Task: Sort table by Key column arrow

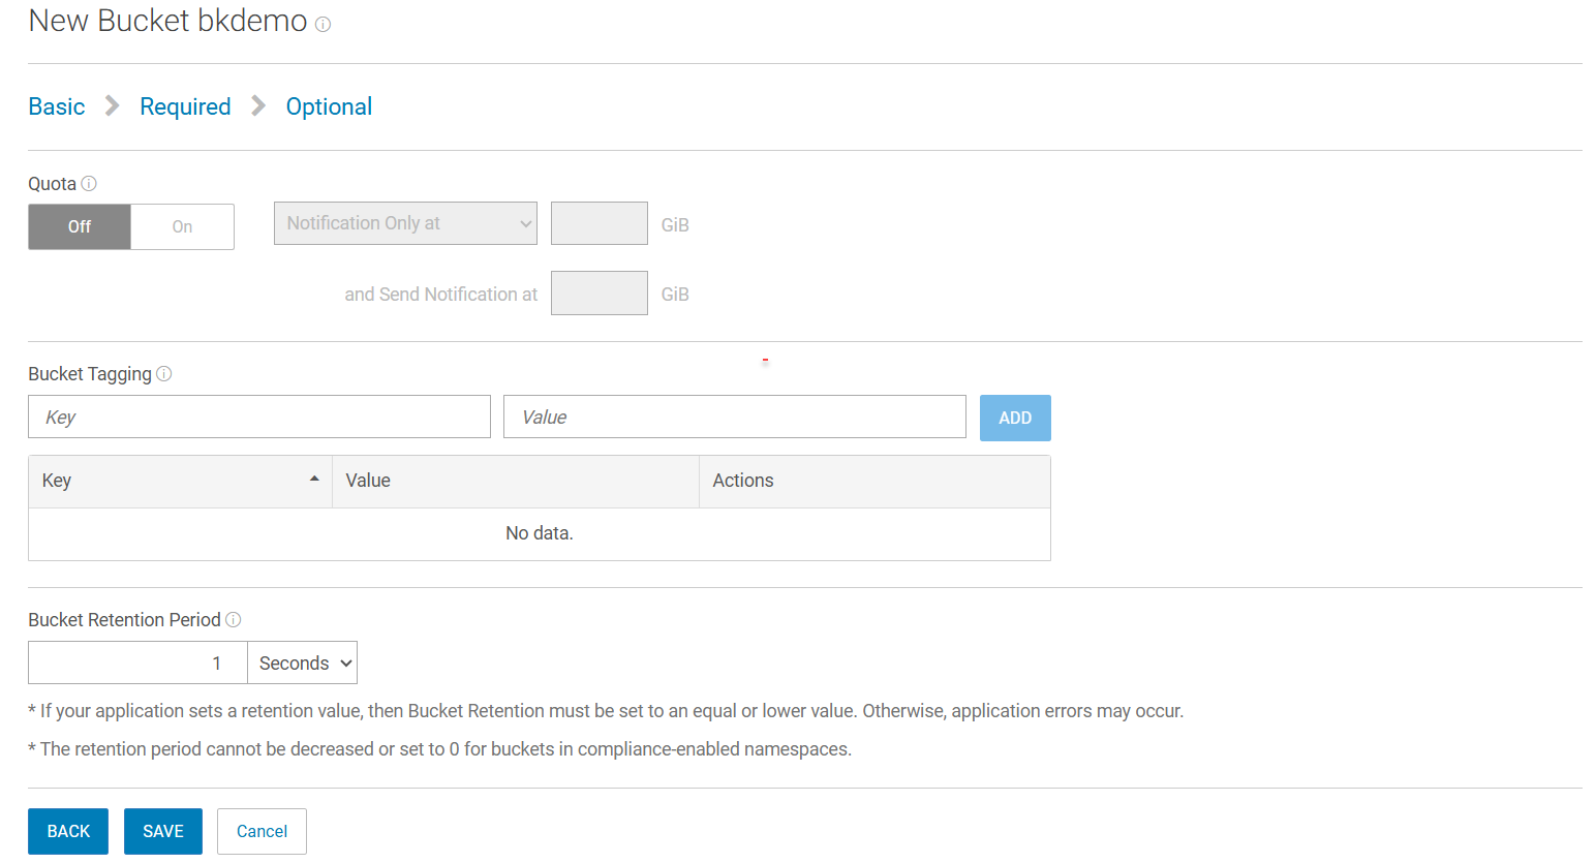Action: 314,479
